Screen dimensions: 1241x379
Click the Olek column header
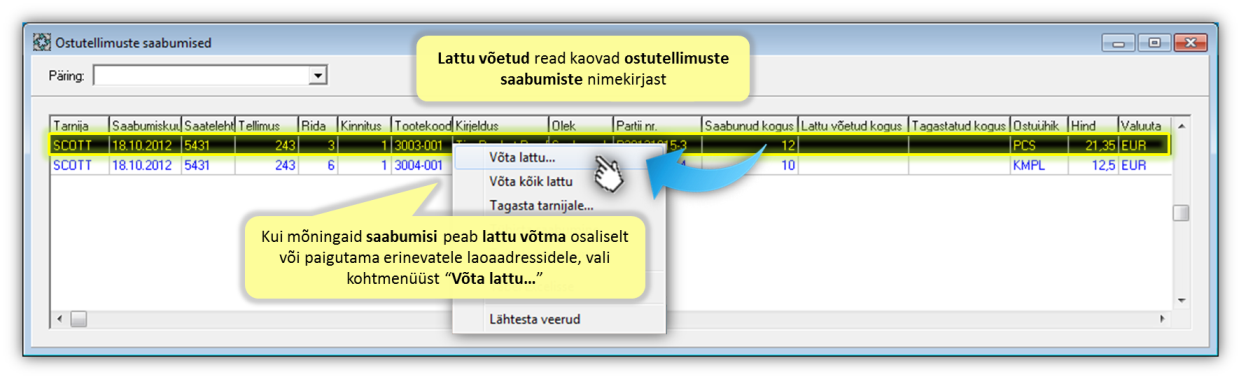(x=580, y=126)
